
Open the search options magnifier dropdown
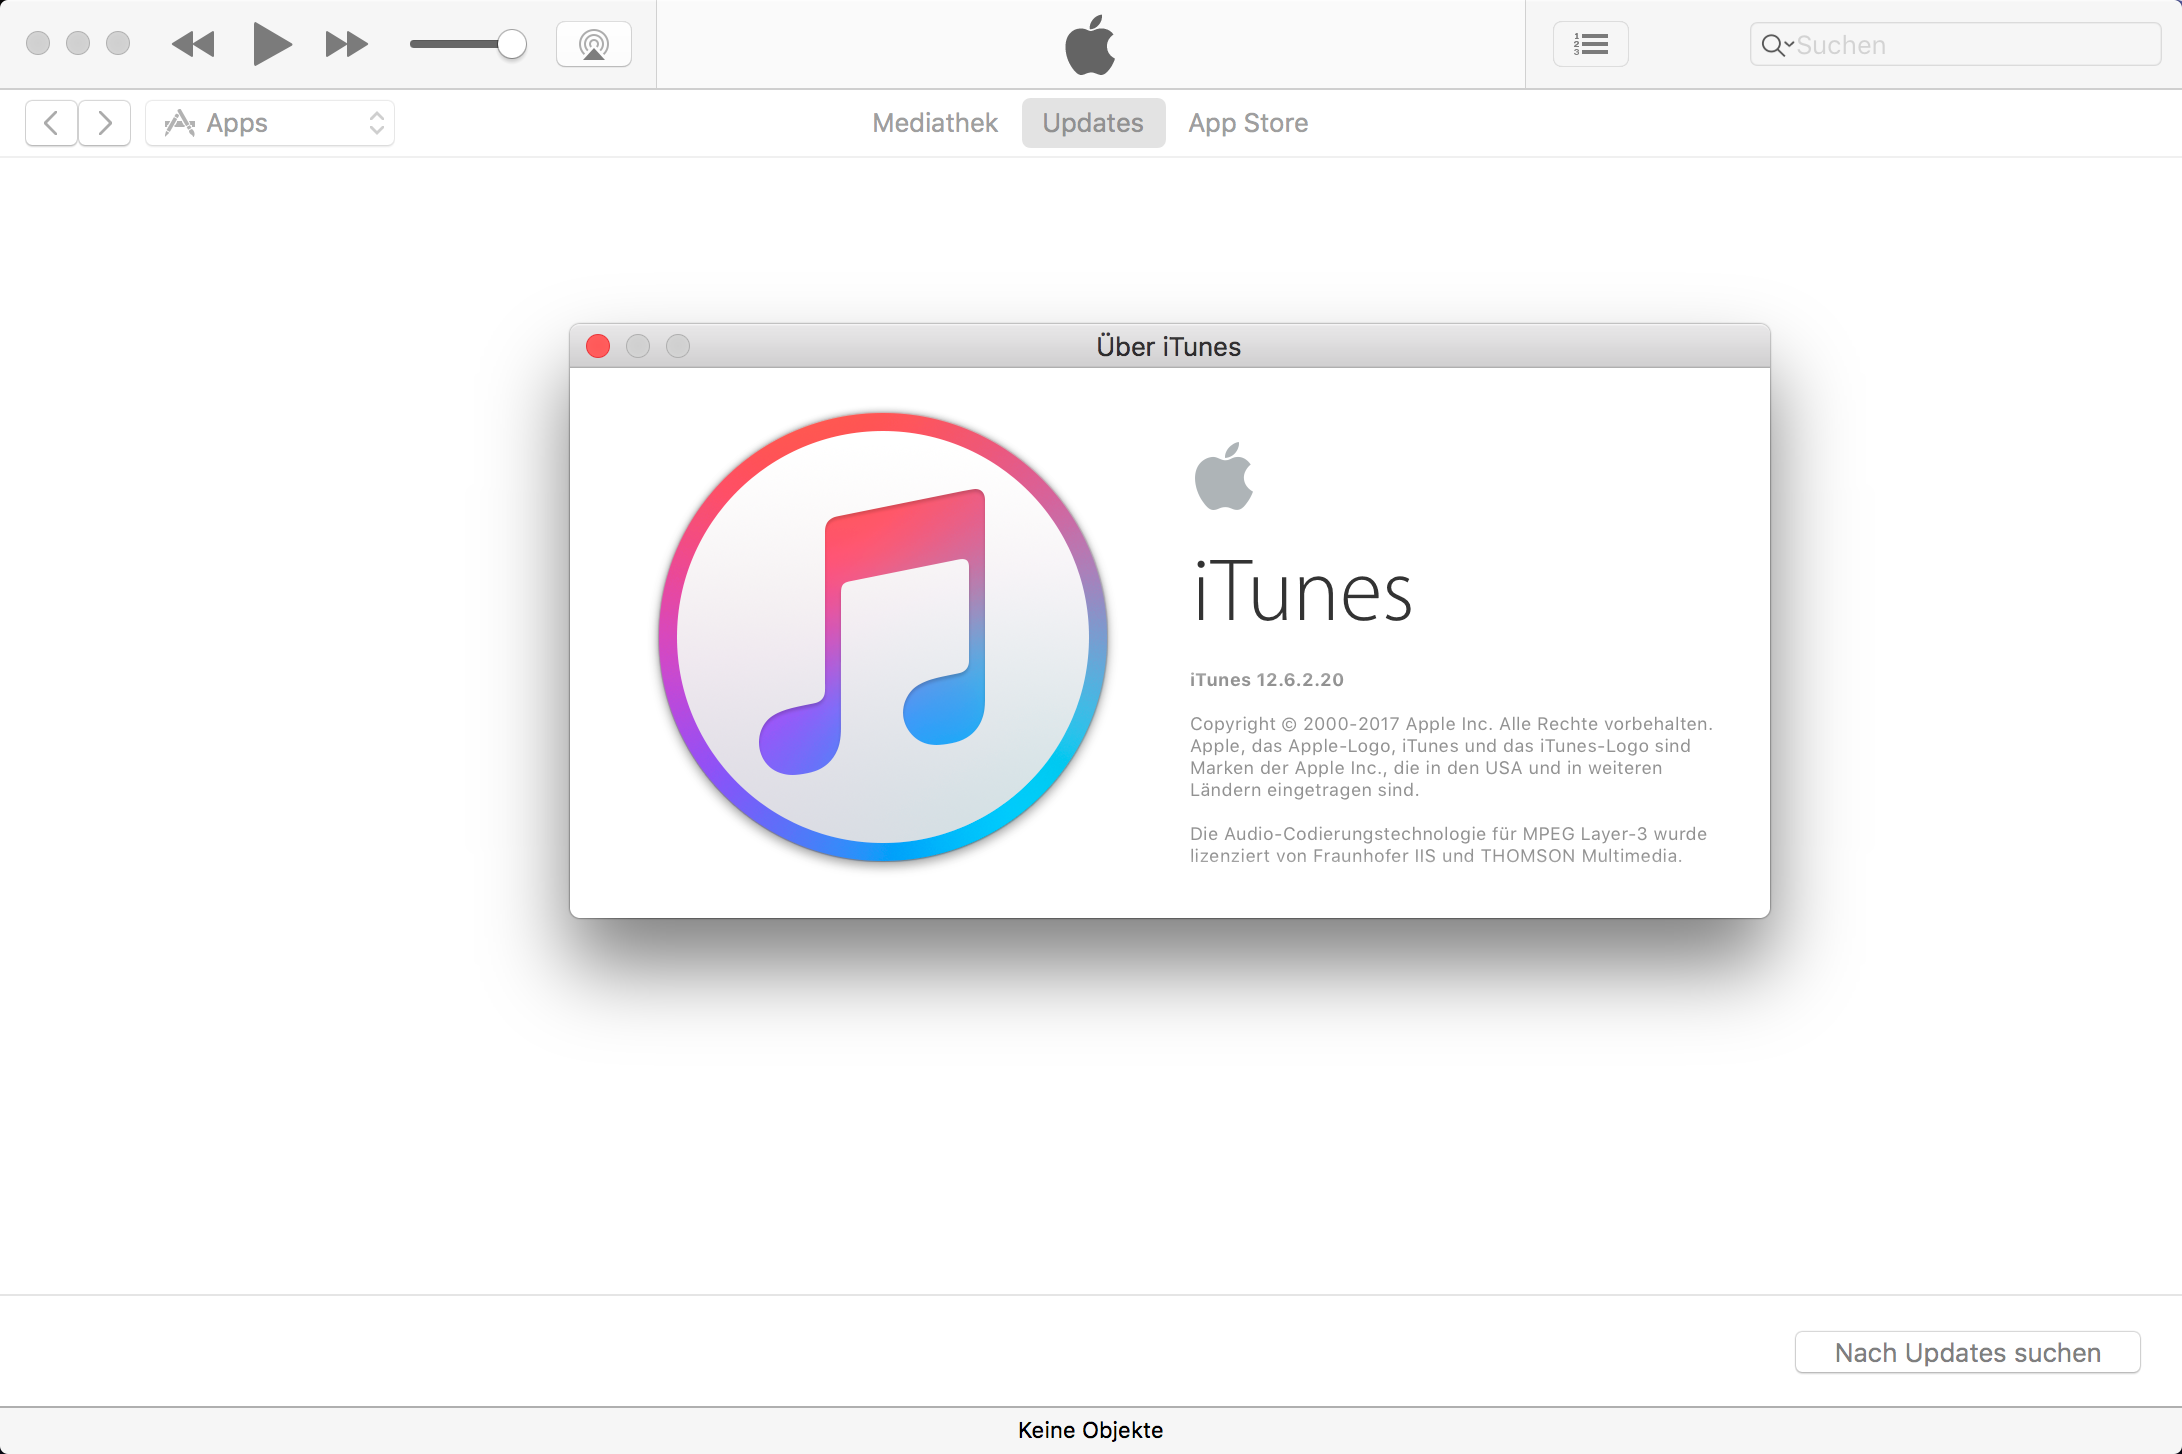[1776, 45]
